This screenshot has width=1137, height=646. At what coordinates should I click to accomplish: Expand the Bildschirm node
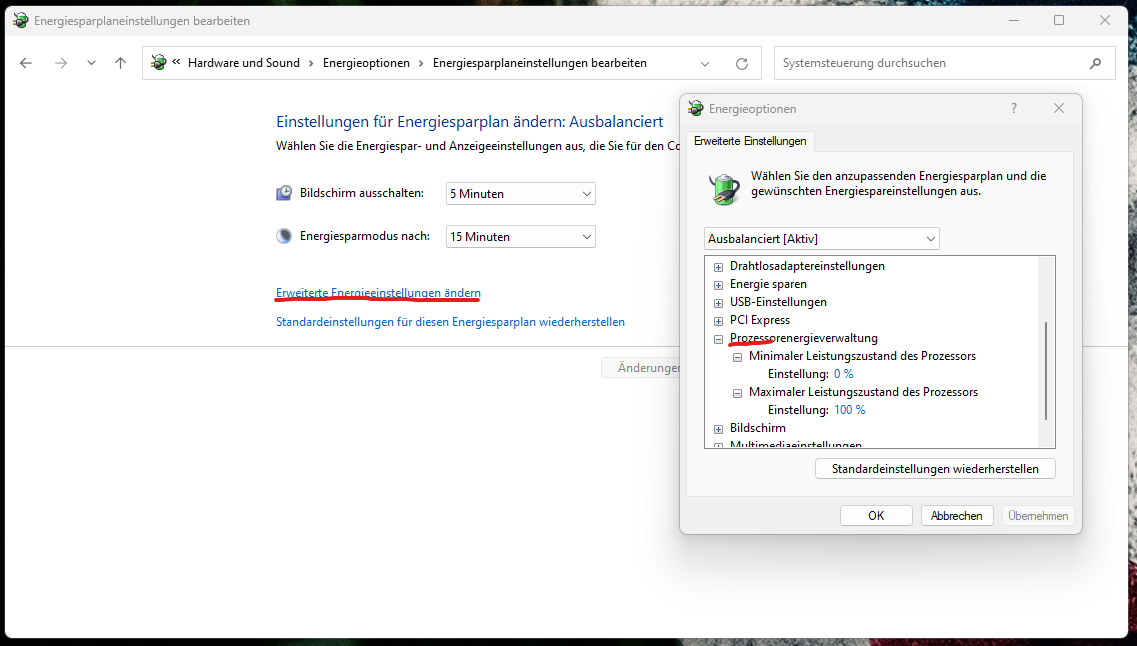[x=719, y=429]
